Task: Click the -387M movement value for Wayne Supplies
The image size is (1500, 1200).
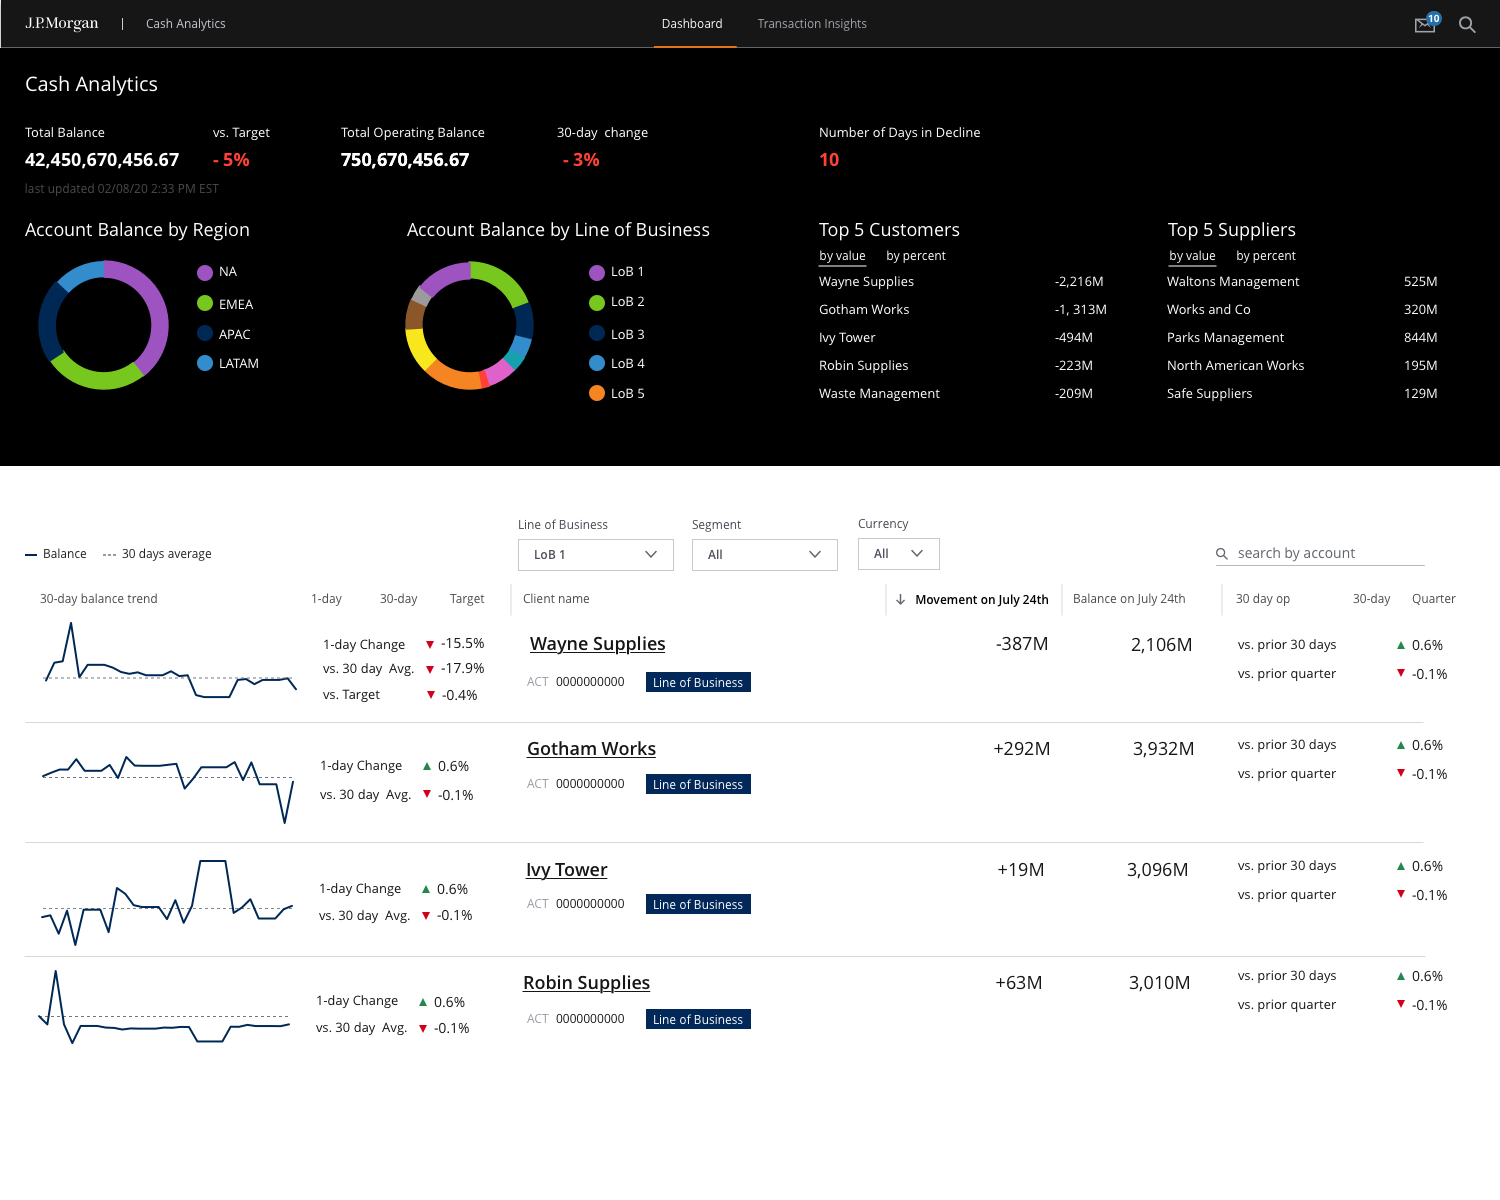Action: [1022, 644]
